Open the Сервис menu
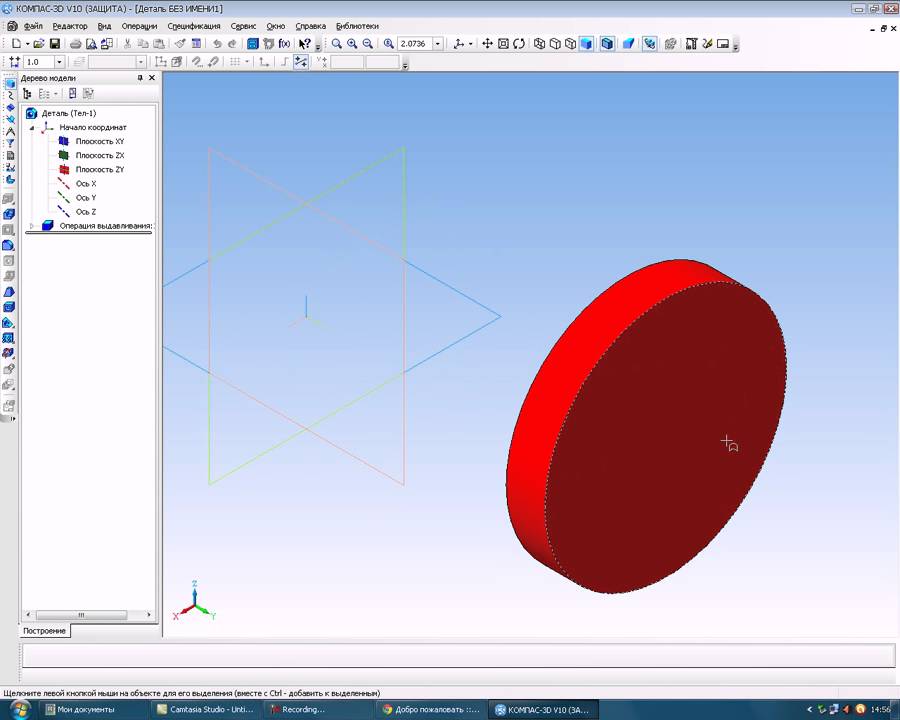Viewport: 900px width, 720px height. pos(243,26)
